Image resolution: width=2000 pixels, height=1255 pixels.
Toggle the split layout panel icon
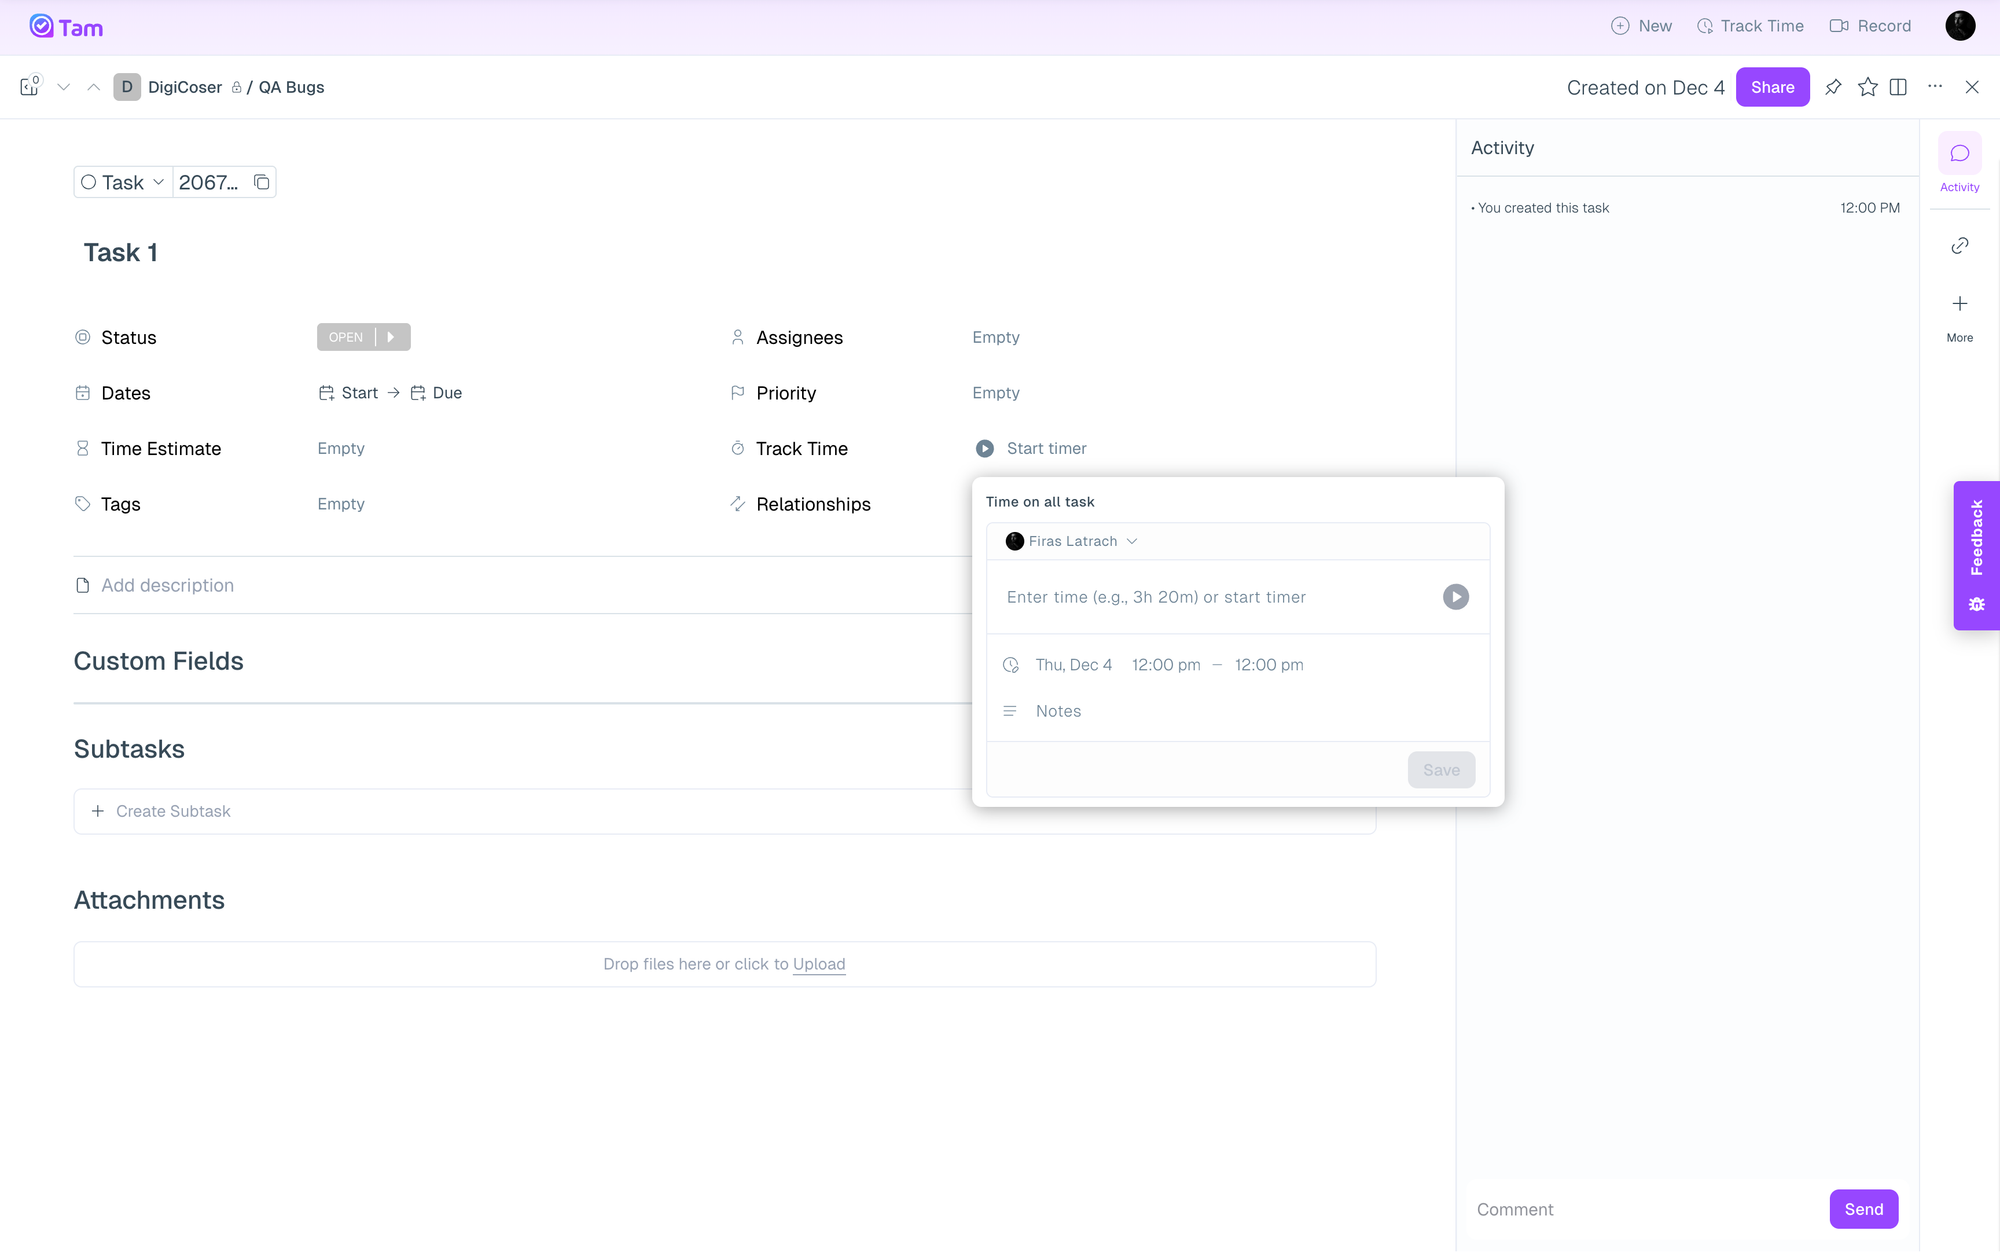pos(1898,87)
